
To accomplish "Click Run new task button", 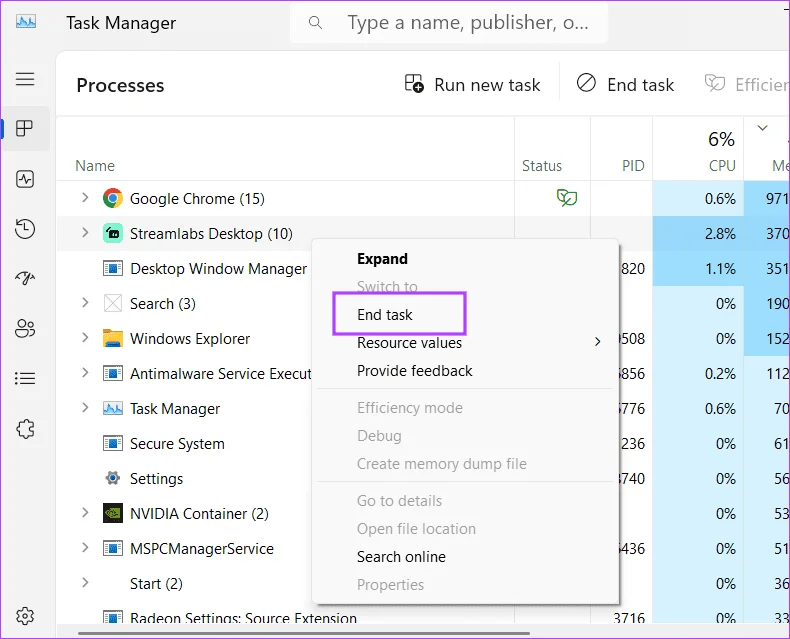I will [x=472, y=84].
